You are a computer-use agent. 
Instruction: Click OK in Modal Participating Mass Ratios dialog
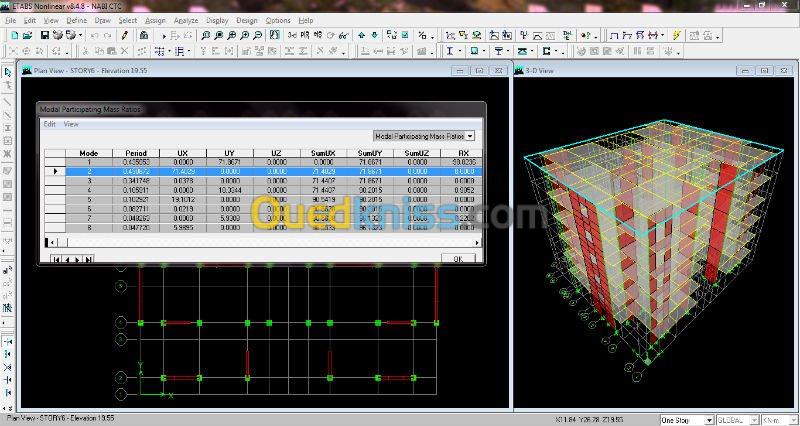458,259
